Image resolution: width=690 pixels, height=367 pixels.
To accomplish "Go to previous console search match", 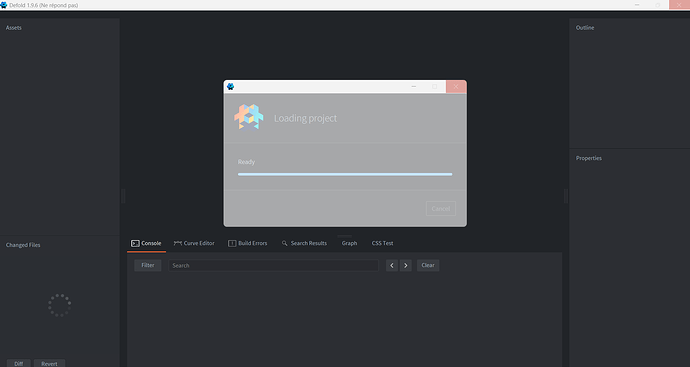I will tap(392, 265).
